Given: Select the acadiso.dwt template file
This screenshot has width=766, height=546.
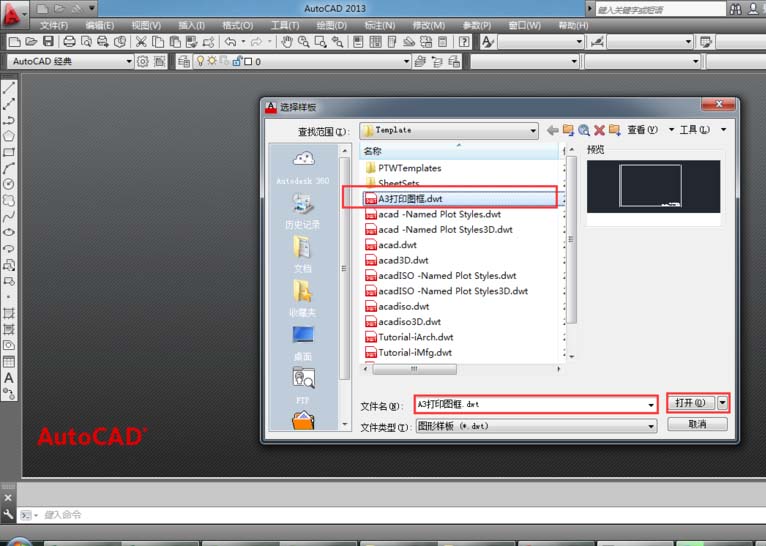Looking at the screenshot, I should click(397, 306).
